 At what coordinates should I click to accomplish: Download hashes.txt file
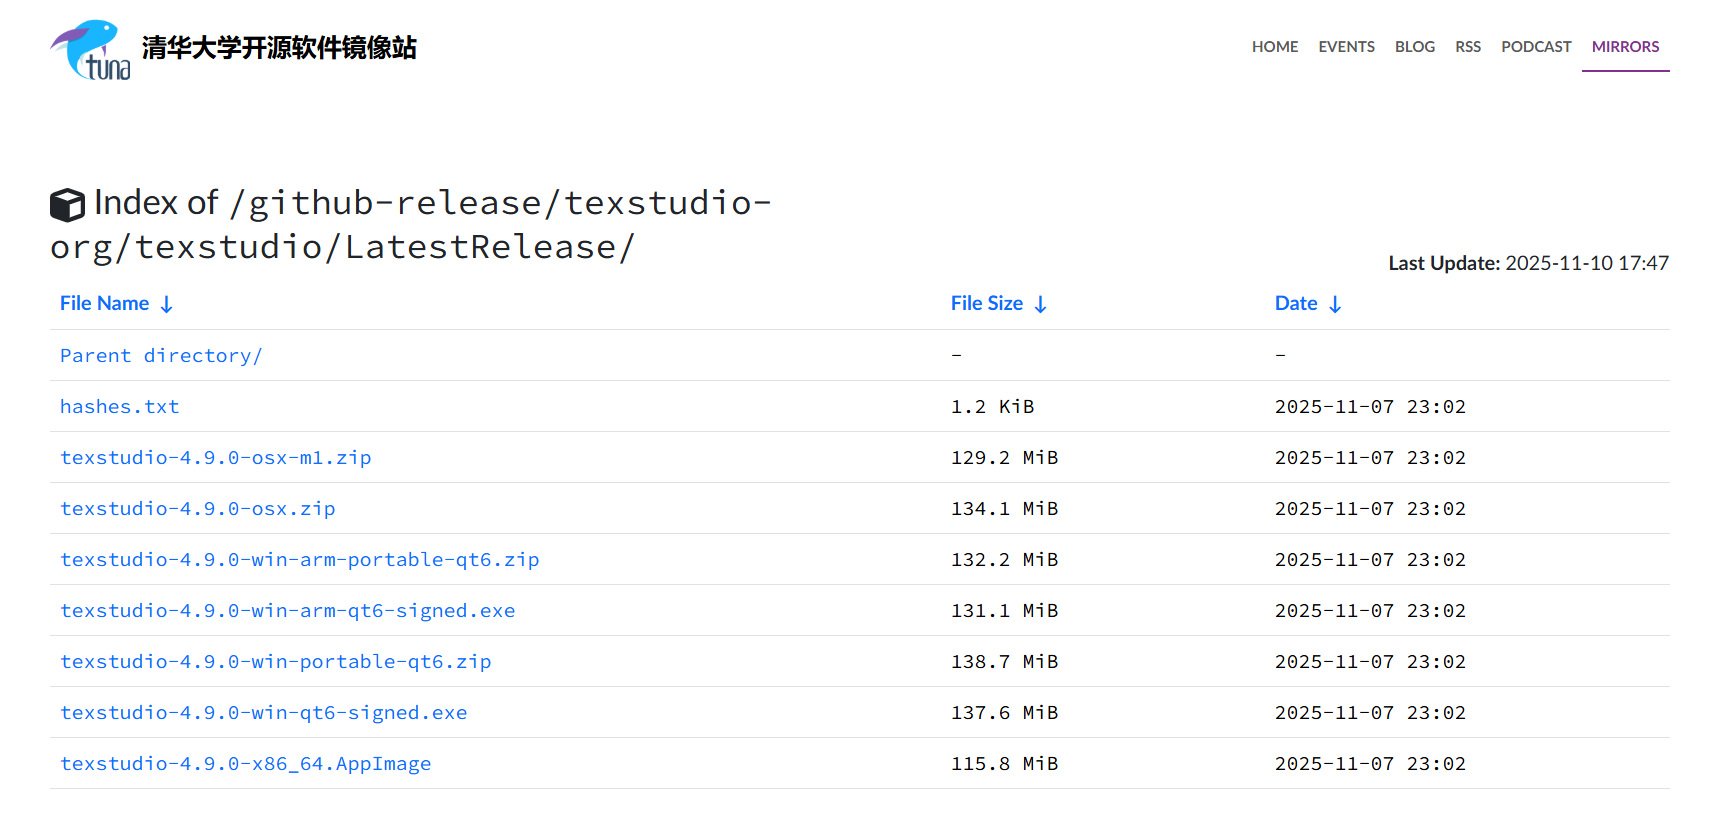[x=119, y=407]
